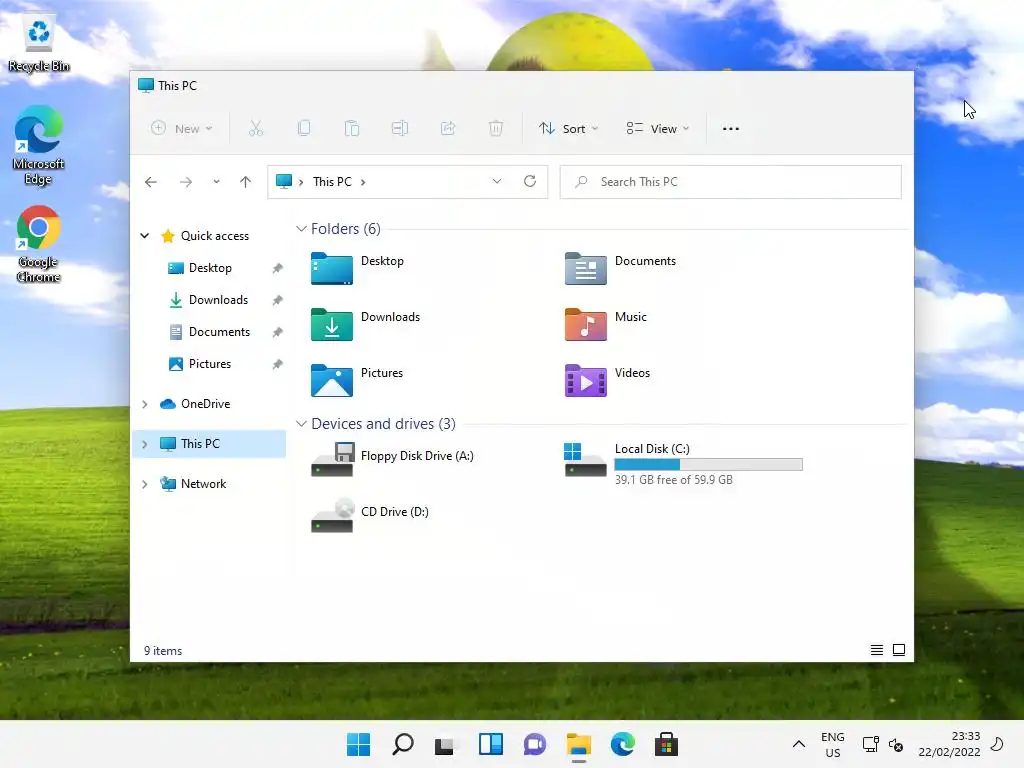Click the Copy icon in toolbar
The height and width of the screenshot is (768, 1024).
point(304,128)
